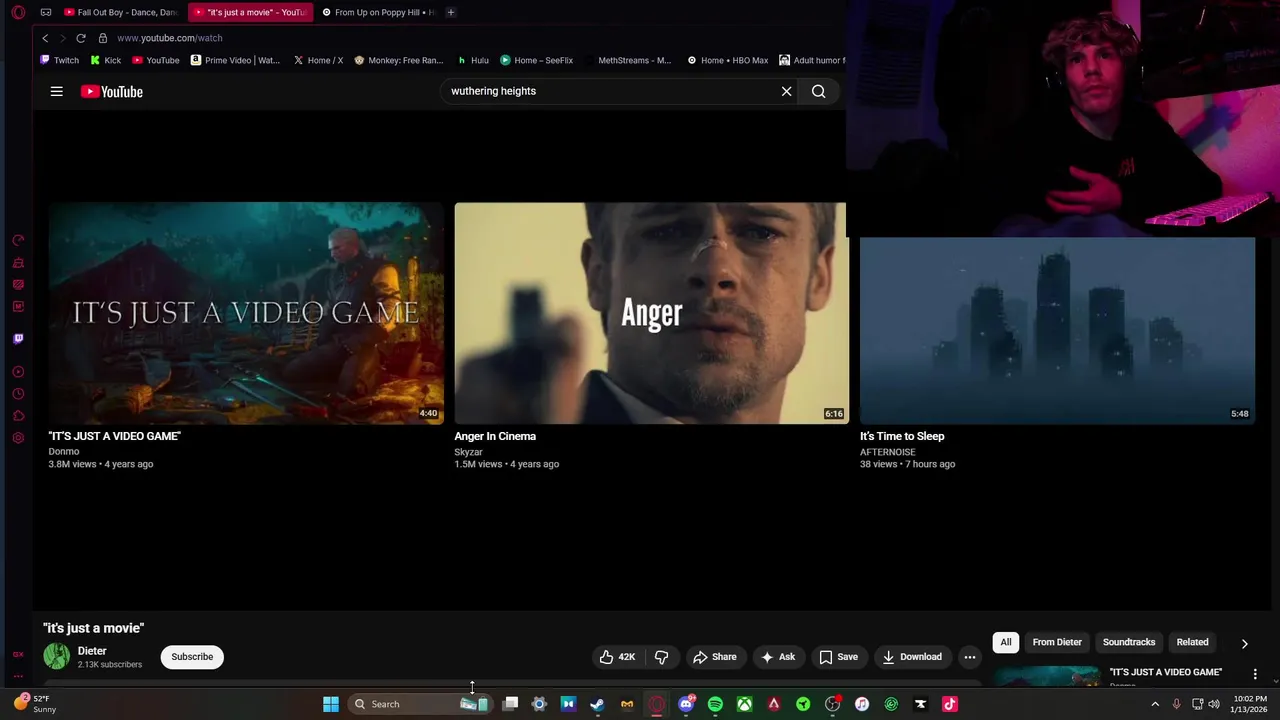Open the Windows Start menu
This screenshot has height=720, width=1280.
point(331,704)
